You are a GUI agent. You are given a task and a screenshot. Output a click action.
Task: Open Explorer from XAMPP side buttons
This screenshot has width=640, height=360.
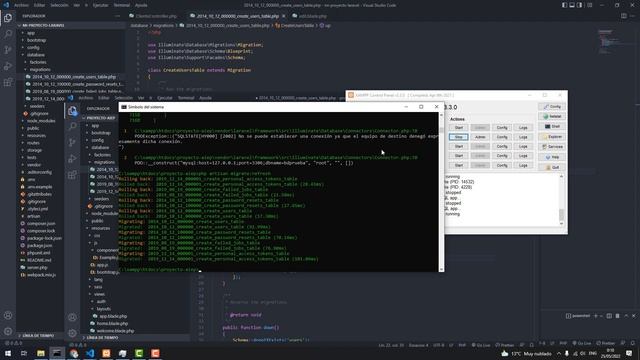click(552, 137)
